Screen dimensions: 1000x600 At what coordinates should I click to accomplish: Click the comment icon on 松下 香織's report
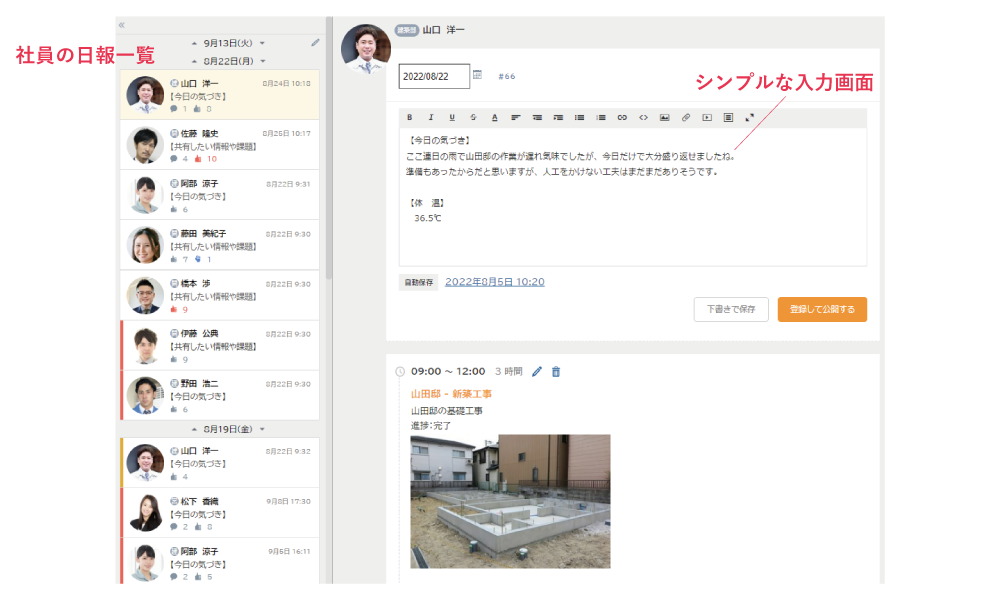click(x=173, y=527)
